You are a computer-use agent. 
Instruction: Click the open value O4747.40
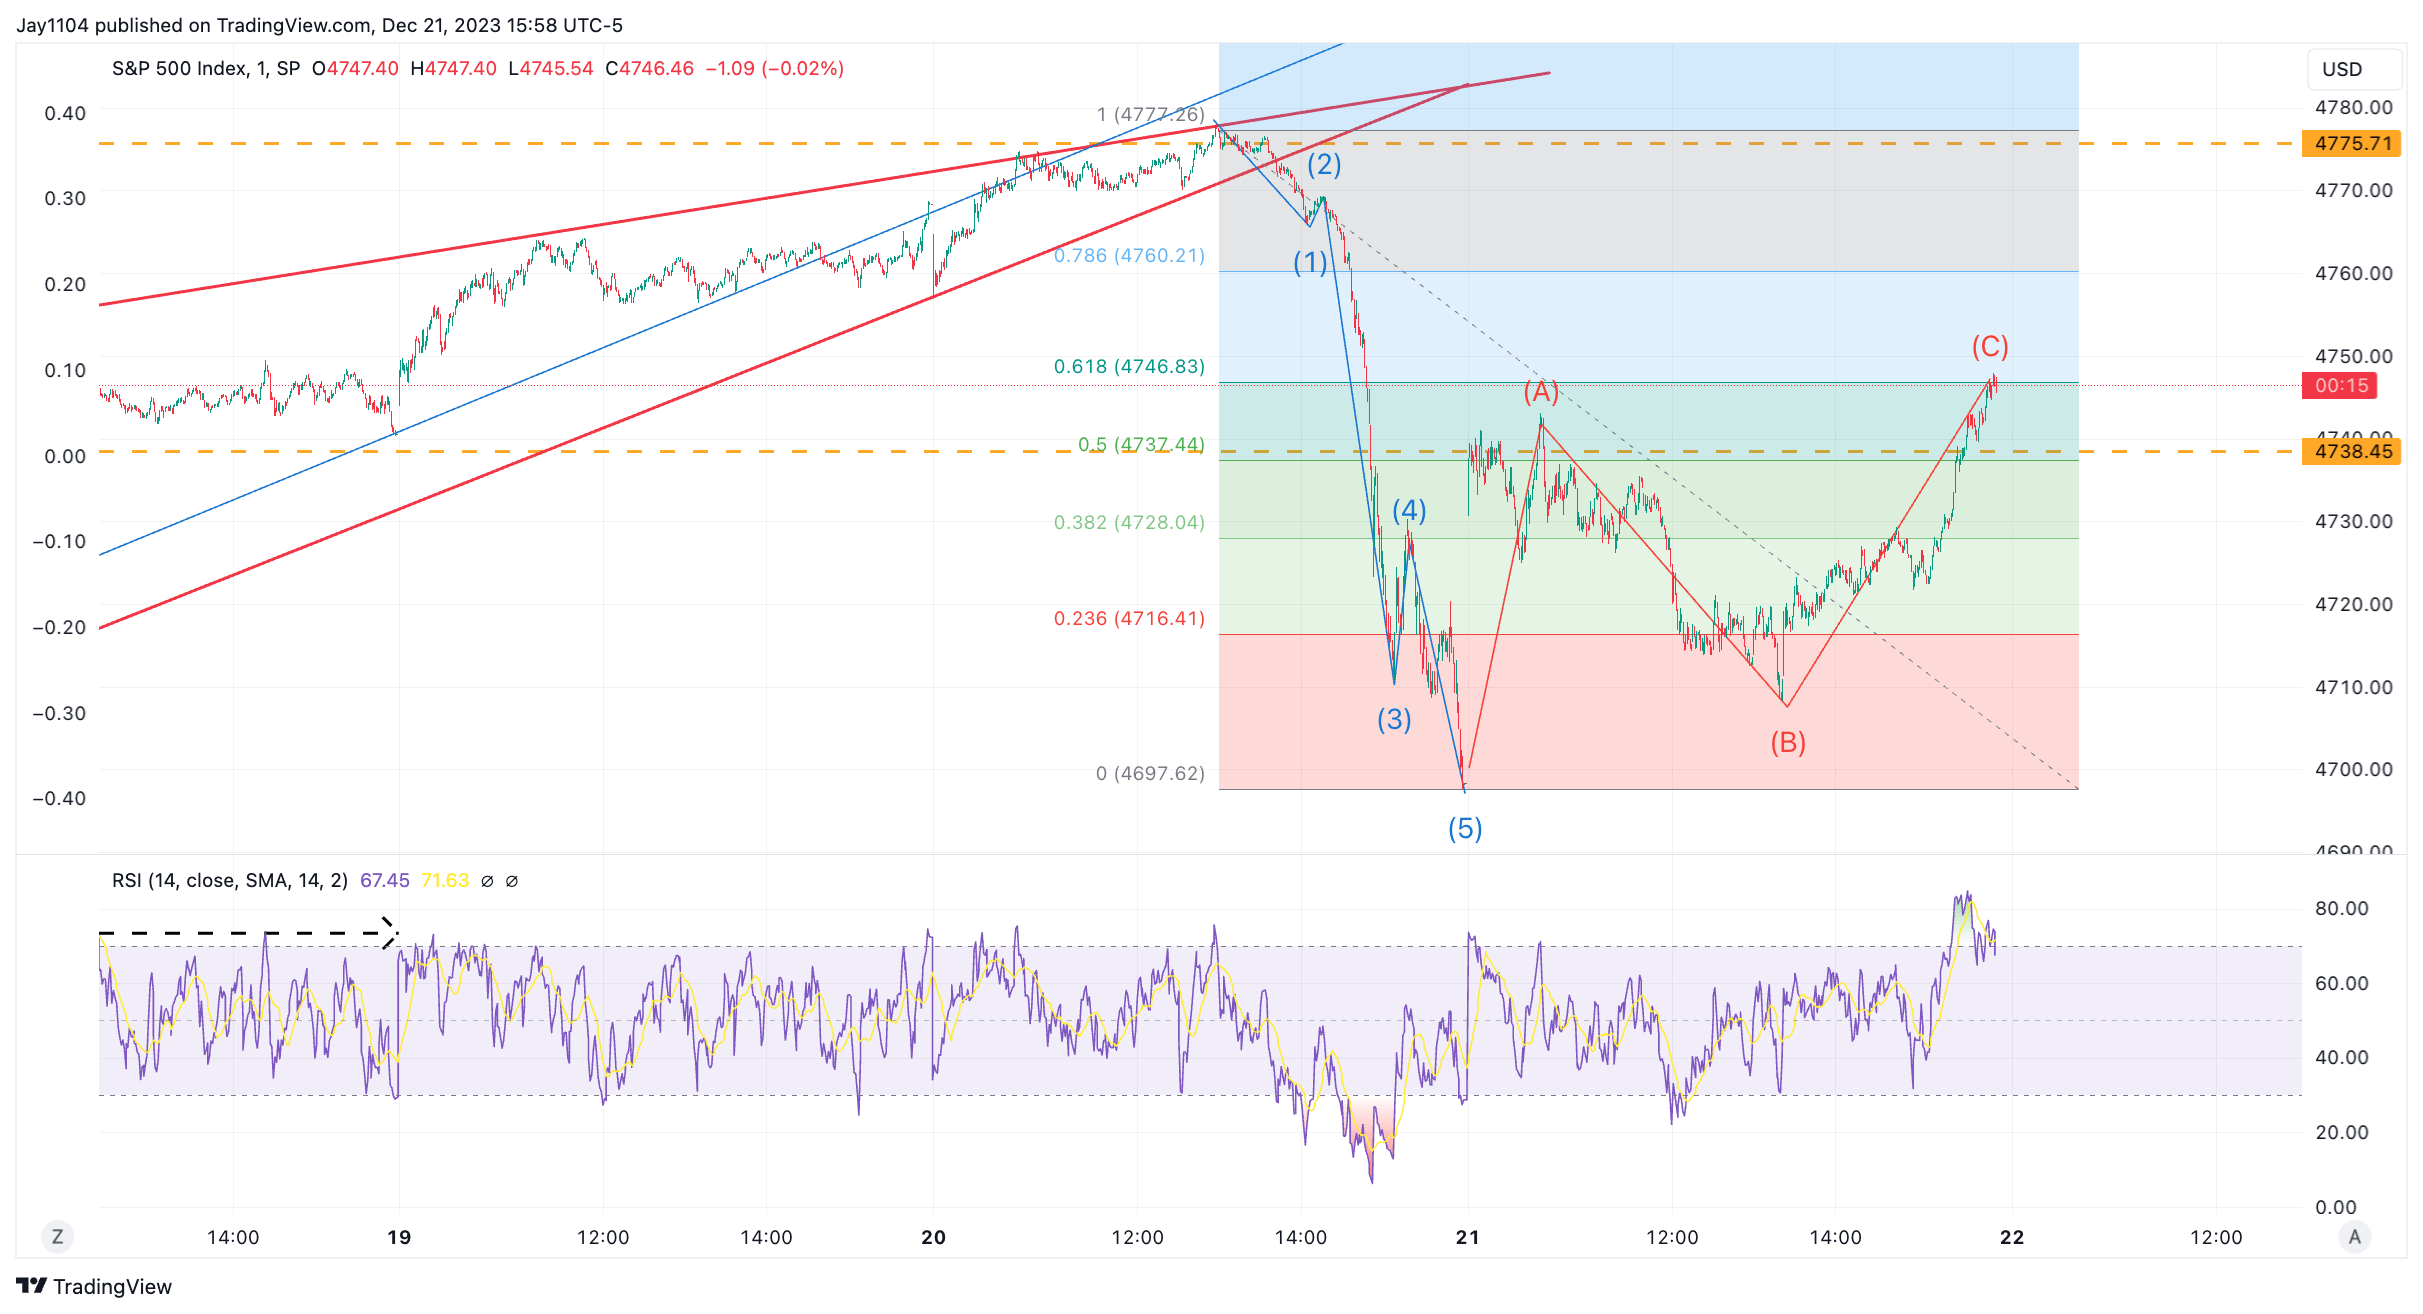(x=355, y=68)
